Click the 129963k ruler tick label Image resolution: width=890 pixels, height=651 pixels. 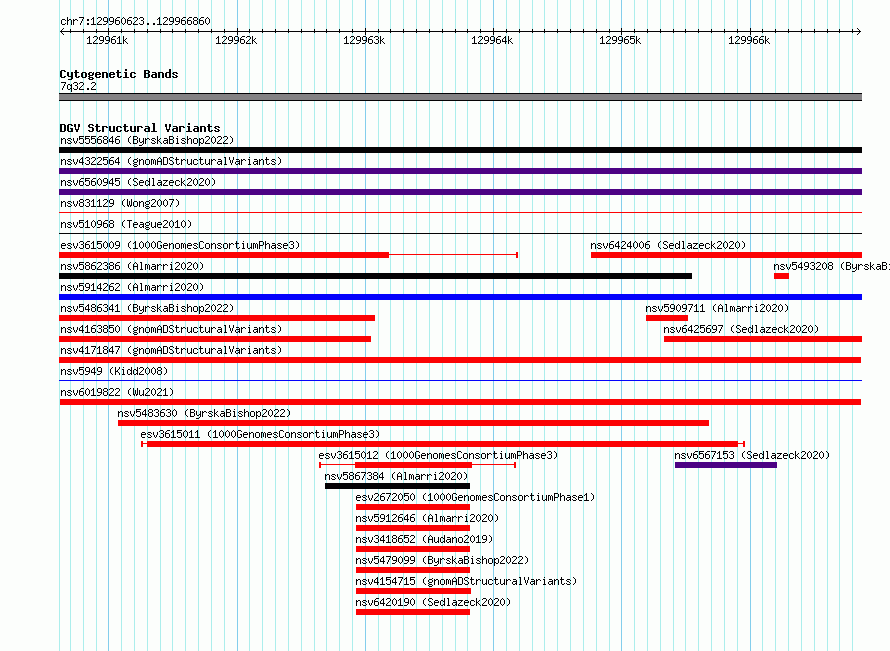point(364,40)
